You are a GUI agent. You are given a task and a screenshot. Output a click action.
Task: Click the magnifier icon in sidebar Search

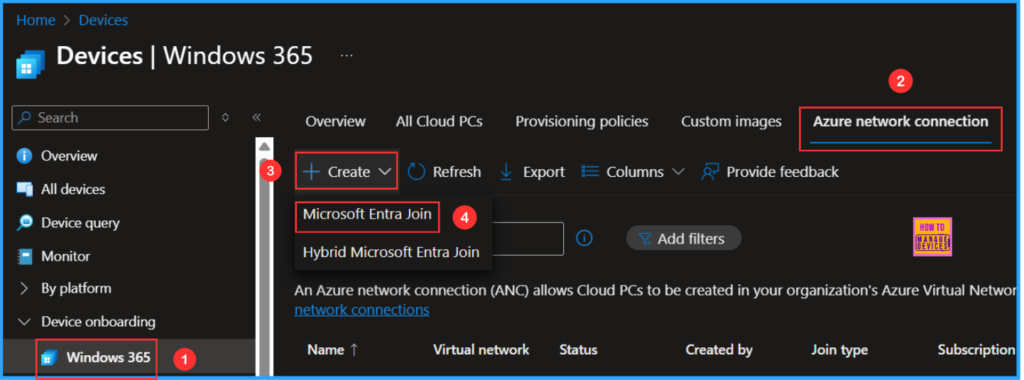coord(24,118)
